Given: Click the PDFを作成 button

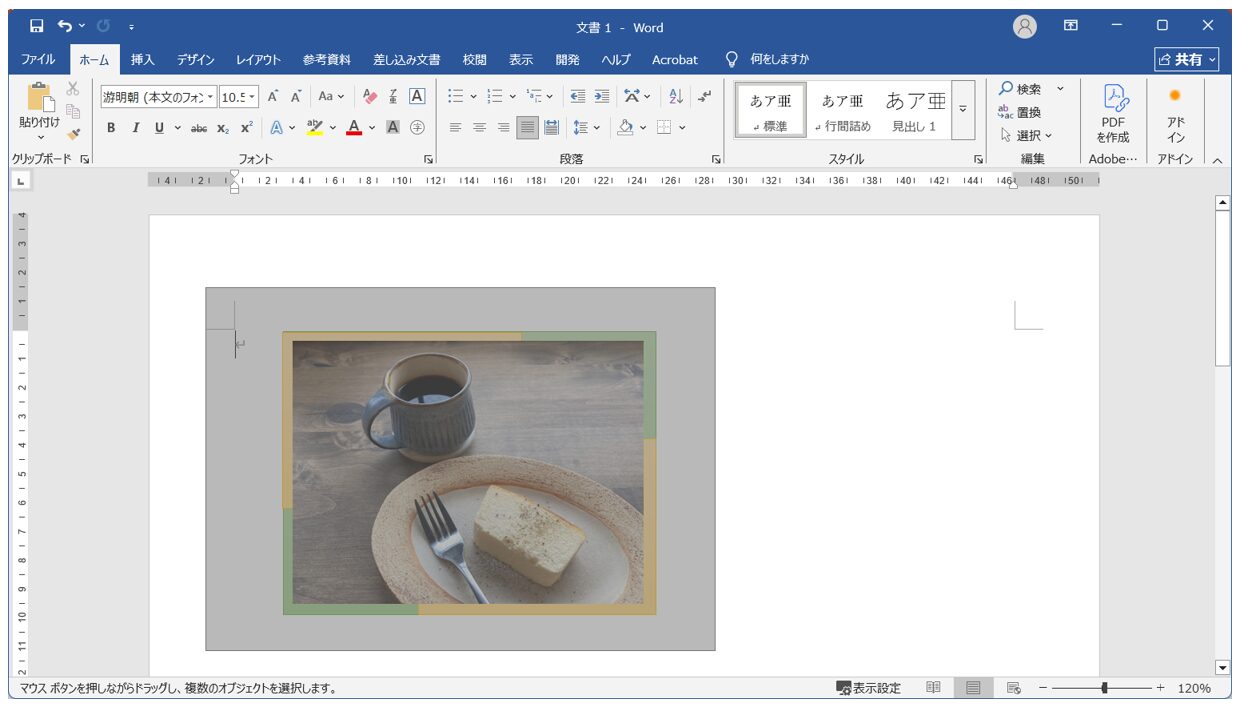Looking at the screenshot, I should (x=1113, y=113).
